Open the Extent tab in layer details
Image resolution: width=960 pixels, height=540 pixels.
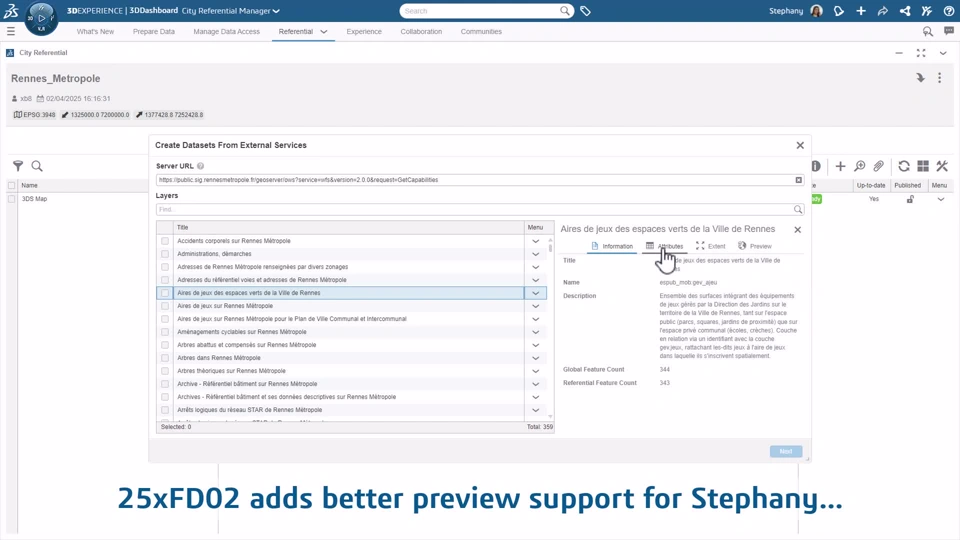[x=710, y=246]
